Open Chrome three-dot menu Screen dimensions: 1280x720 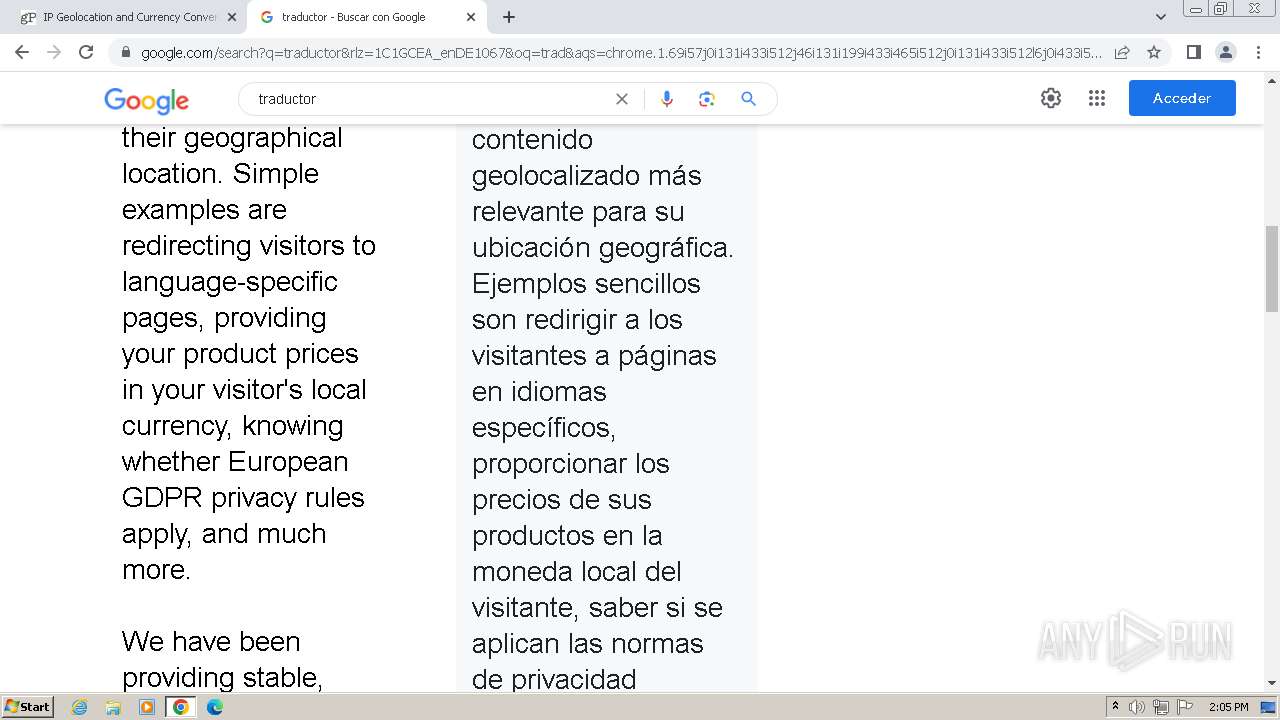1257,52
